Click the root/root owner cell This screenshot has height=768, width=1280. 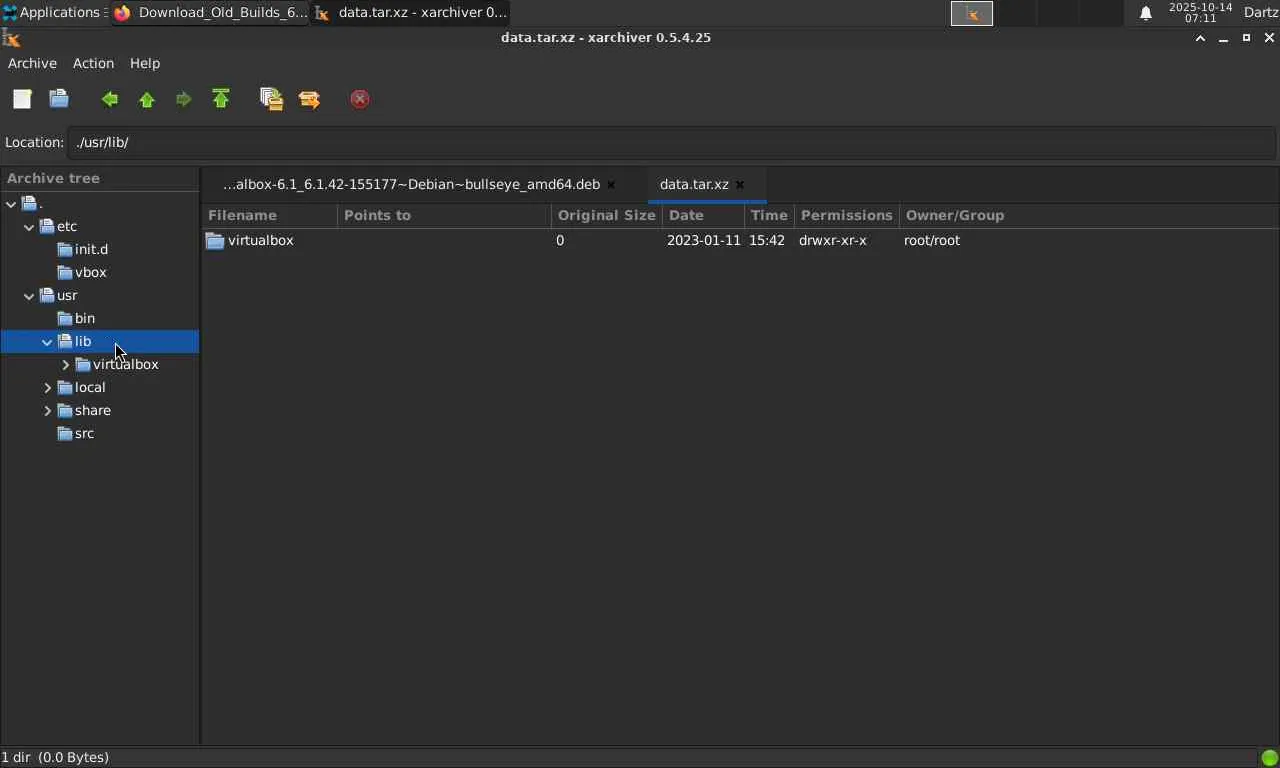click(x=932, y=241)
